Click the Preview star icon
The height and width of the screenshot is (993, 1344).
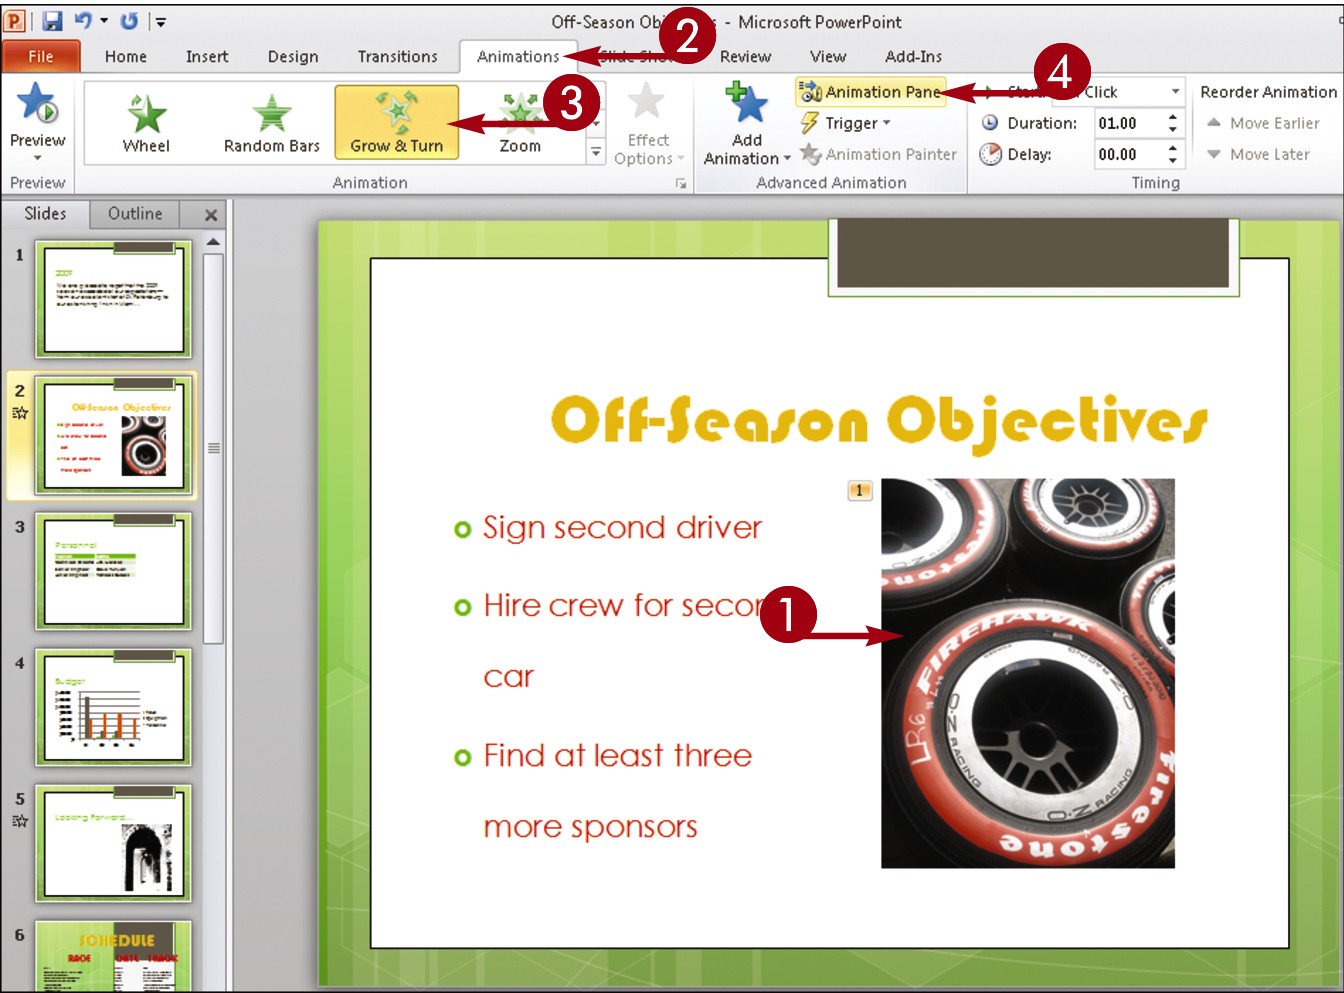click(x=37, y=104)
